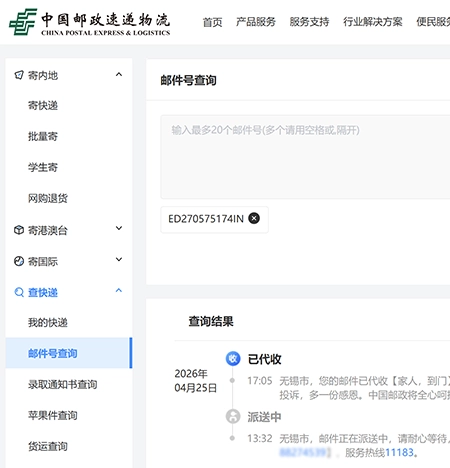Select 网购退货 in the sidebar
This screenshot has height=468, width=450.
point(48,198)
